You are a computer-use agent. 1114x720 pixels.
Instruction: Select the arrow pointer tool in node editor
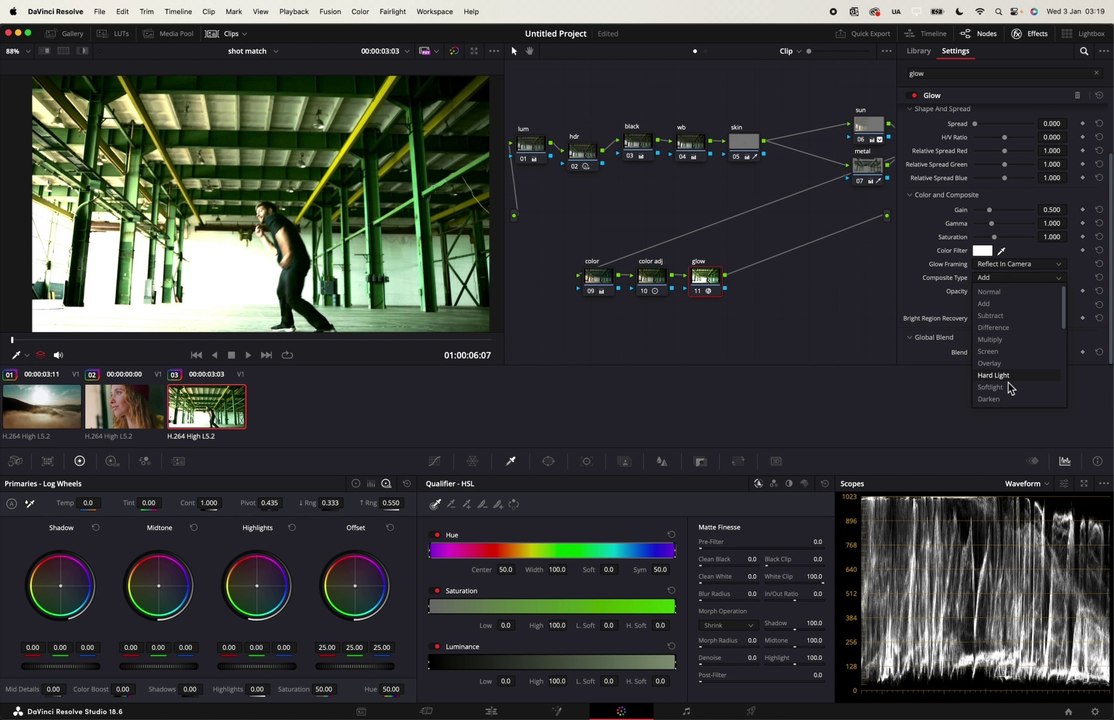[514, 51]
